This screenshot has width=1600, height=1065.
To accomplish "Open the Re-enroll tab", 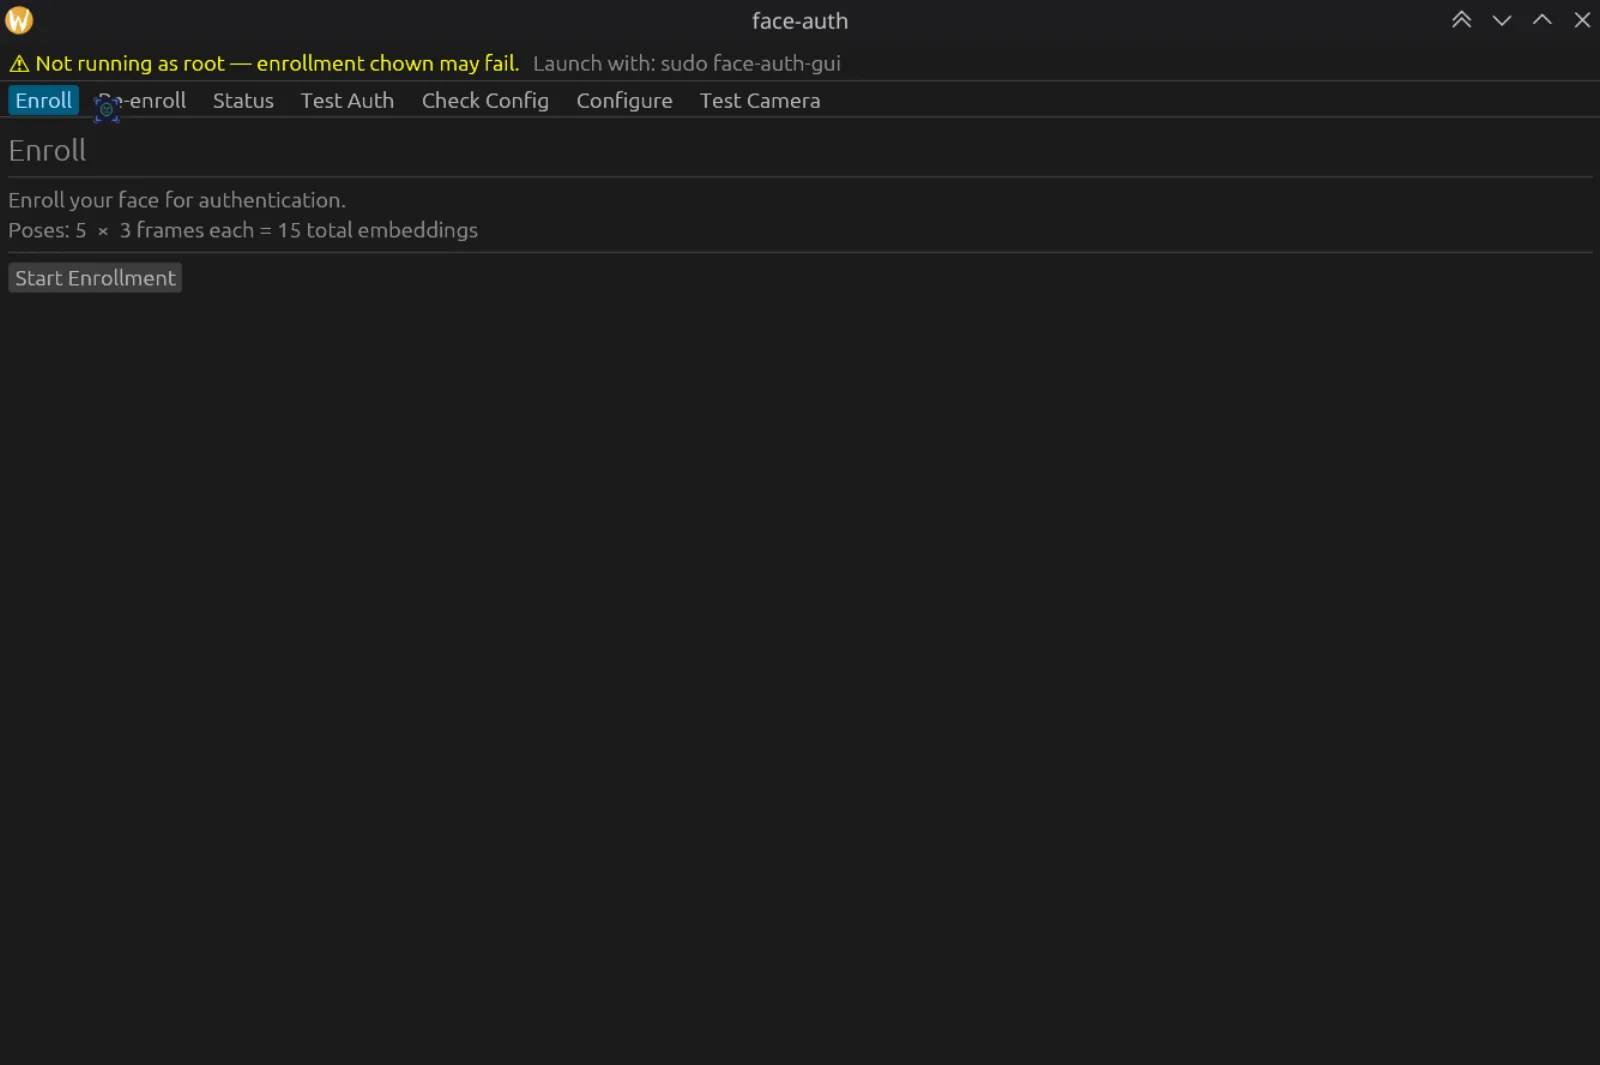I will pyautogui.click(x=141, y=101).
